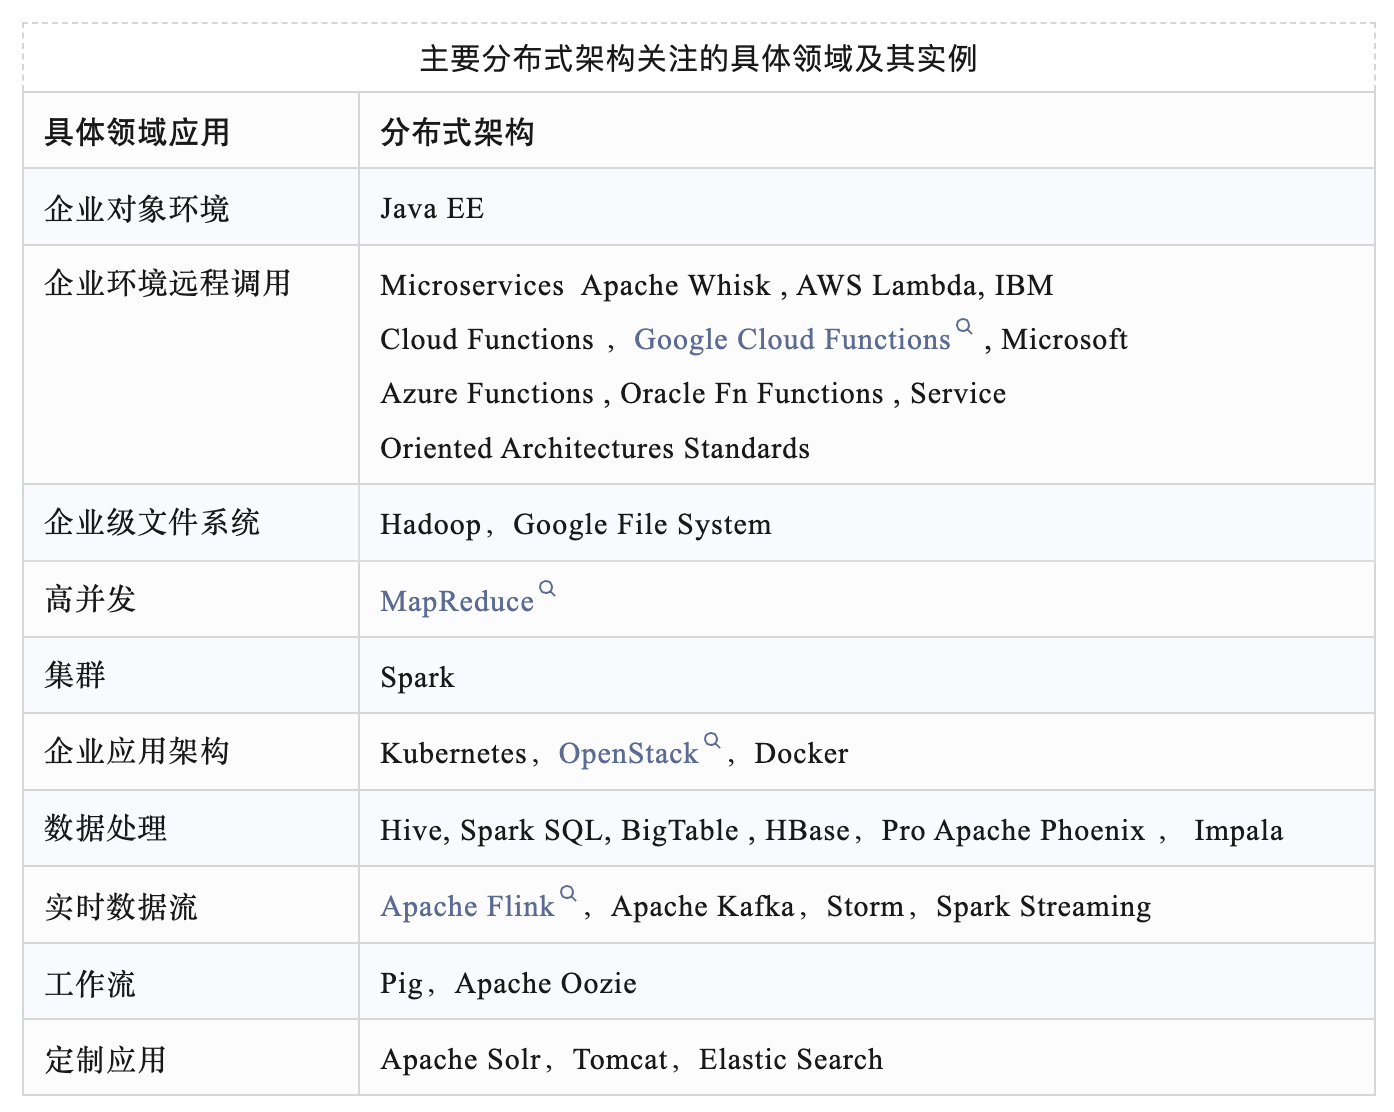Click the column header 具体领域应用
1394x1112 pixels.
point(191,131)
